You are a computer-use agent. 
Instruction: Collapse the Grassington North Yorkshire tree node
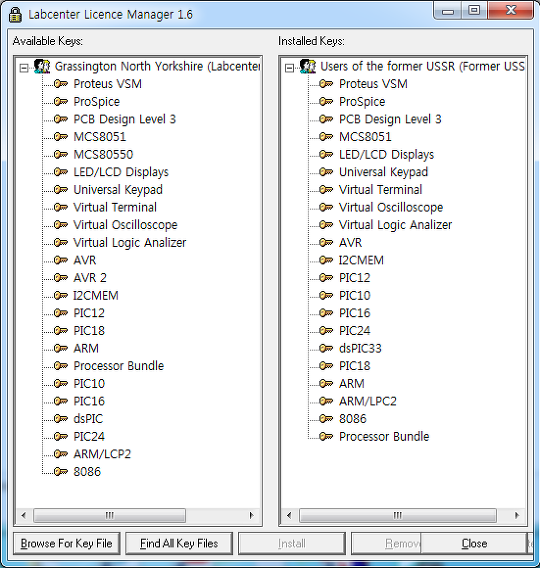(24, 68)
